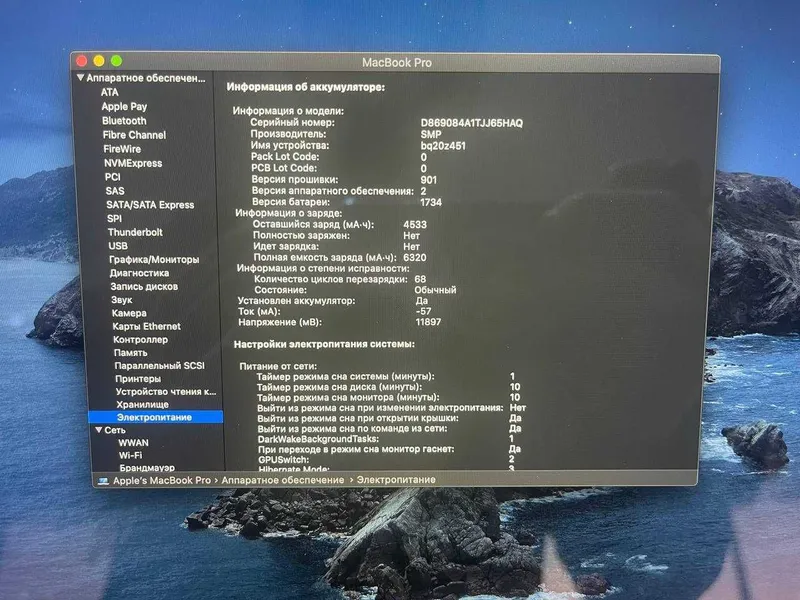Click the manufacturer value SMP
This screenshot has width=800, height=600.
(x=431, y=134)
